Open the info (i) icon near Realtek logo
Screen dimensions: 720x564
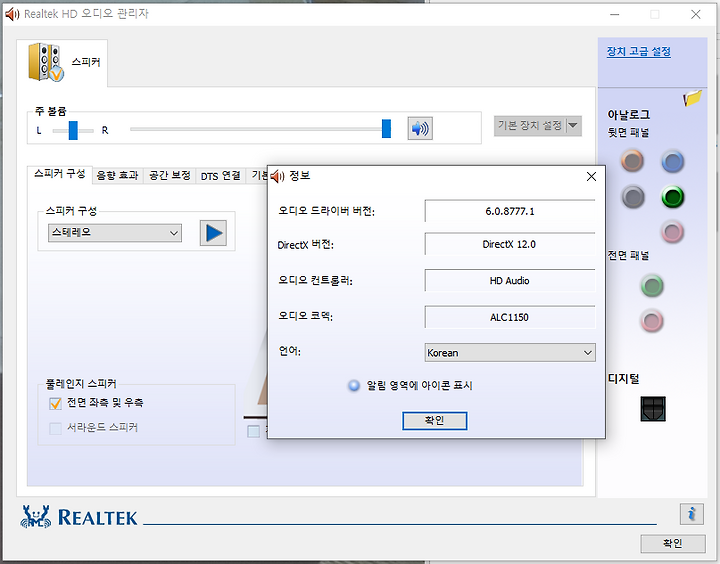coord(692,513)
